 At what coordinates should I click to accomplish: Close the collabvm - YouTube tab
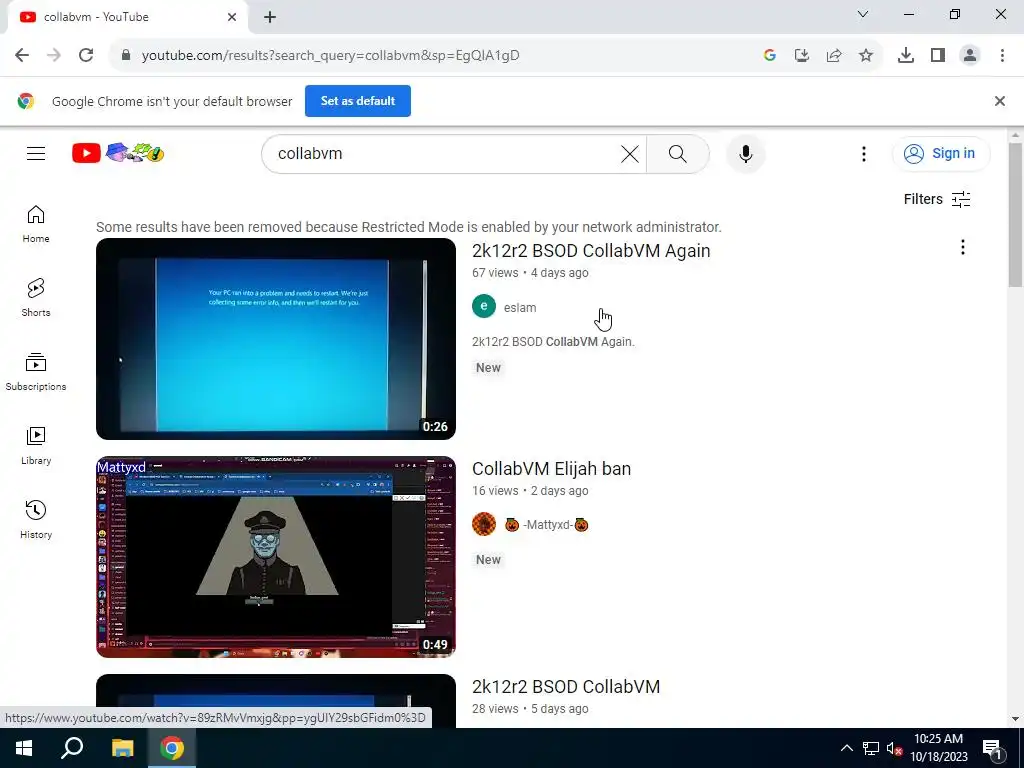(x=232, y=18)
